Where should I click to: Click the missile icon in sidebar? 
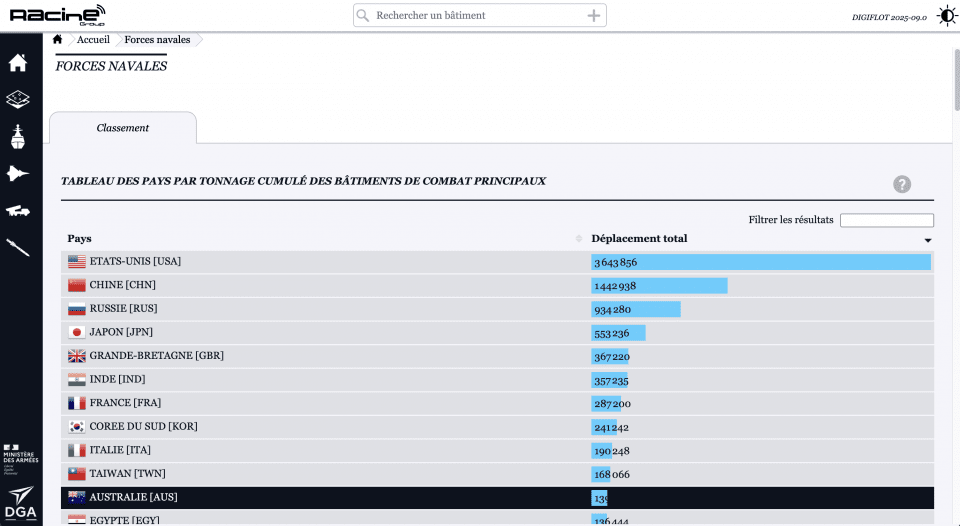click(x=18, y=248)
